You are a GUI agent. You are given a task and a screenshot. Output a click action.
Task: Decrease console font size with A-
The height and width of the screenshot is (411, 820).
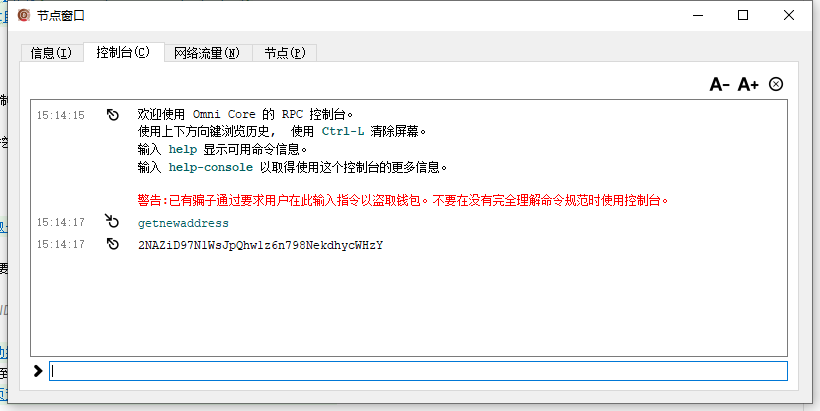[x=719, y=84]
